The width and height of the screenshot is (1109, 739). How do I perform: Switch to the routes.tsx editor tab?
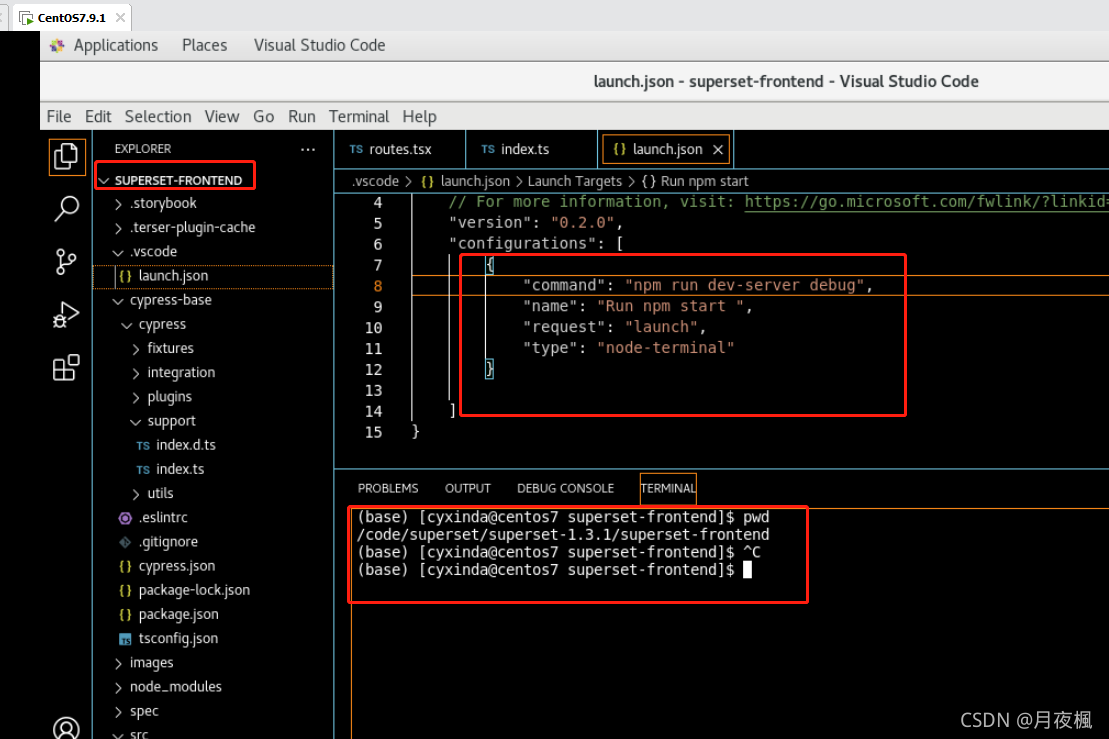pyautogui.click(x=400, y=149)
